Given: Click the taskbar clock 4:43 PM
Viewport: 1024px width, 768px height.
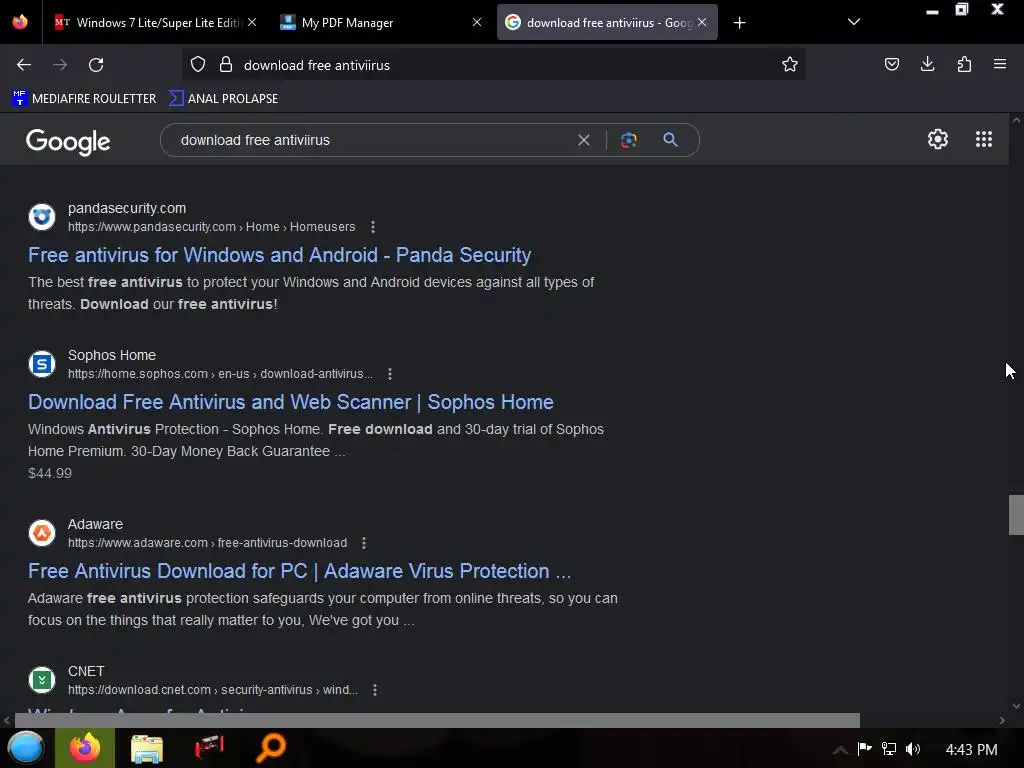Looking at the screenshot, I should click(972, 750).
